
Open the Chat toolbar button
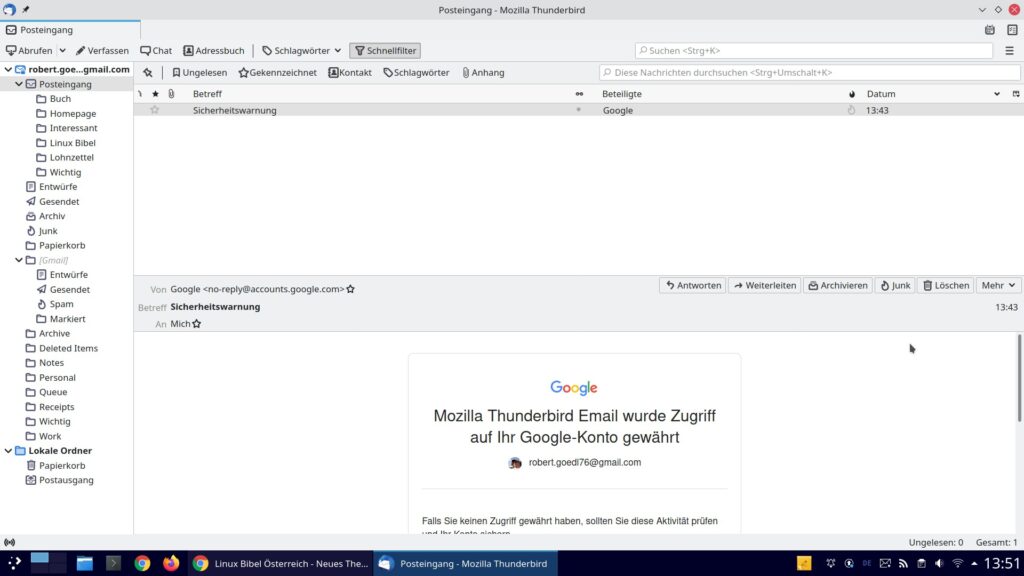tap(156, 50)
